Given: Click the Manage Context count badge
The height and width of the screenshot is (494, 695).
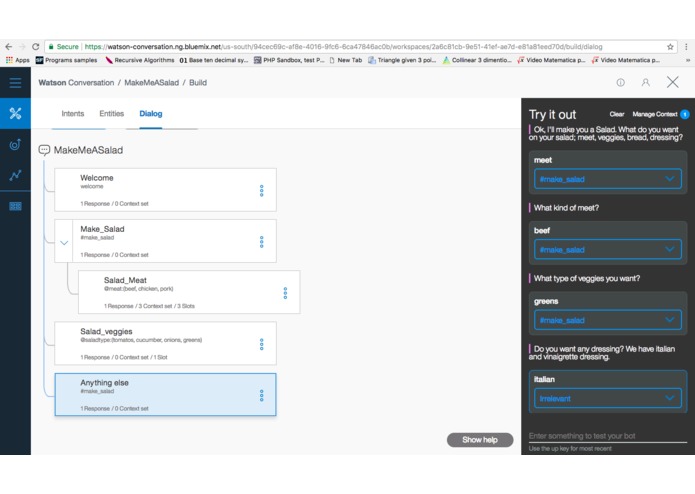Looking at the screenshot, I should [684, 114].
